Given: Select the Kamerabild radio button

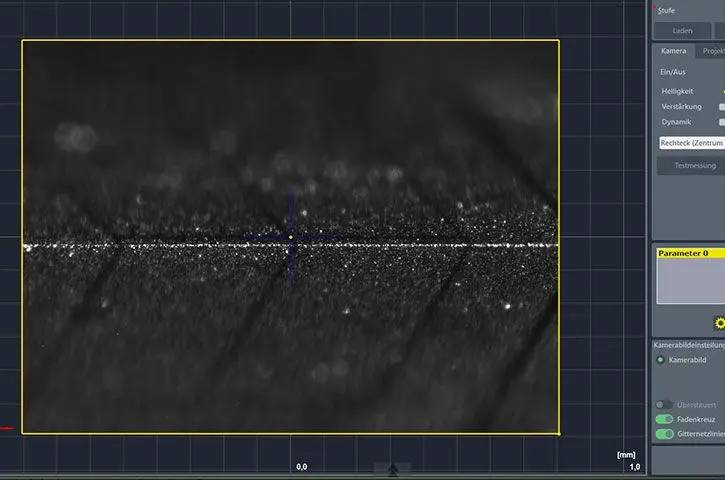Looking at the screenshot, I should [x=660, y=359].
